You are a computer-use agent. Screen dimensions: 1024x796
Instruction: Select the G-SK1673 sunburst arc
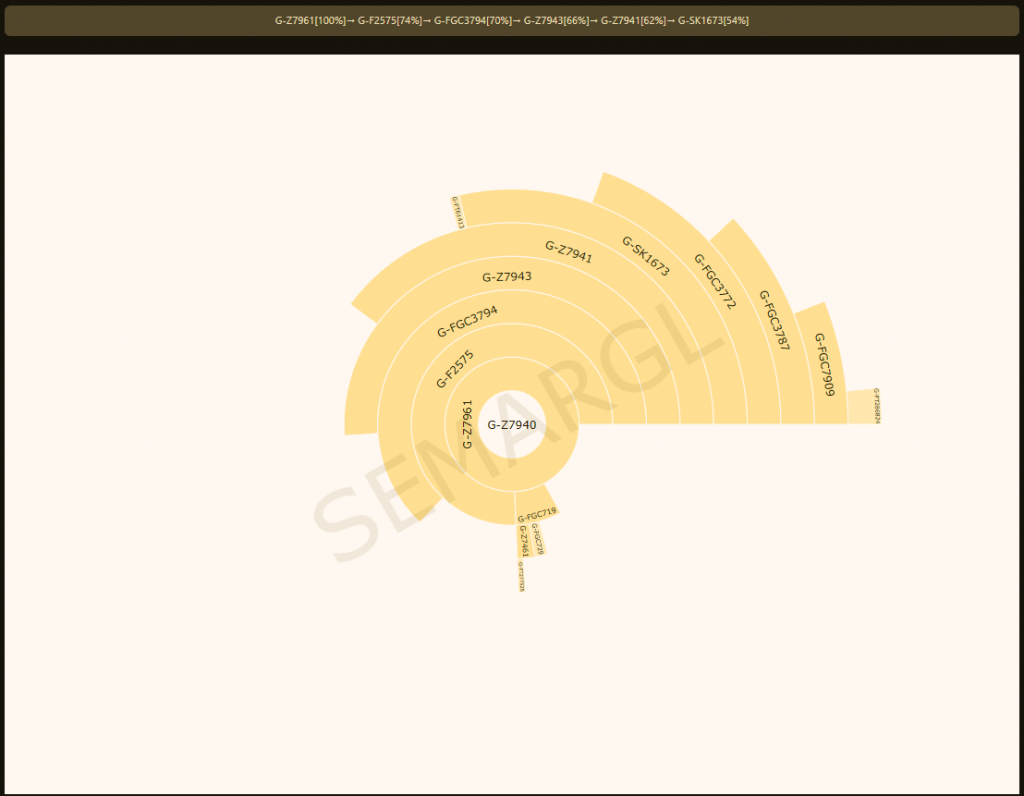point(645,255)
